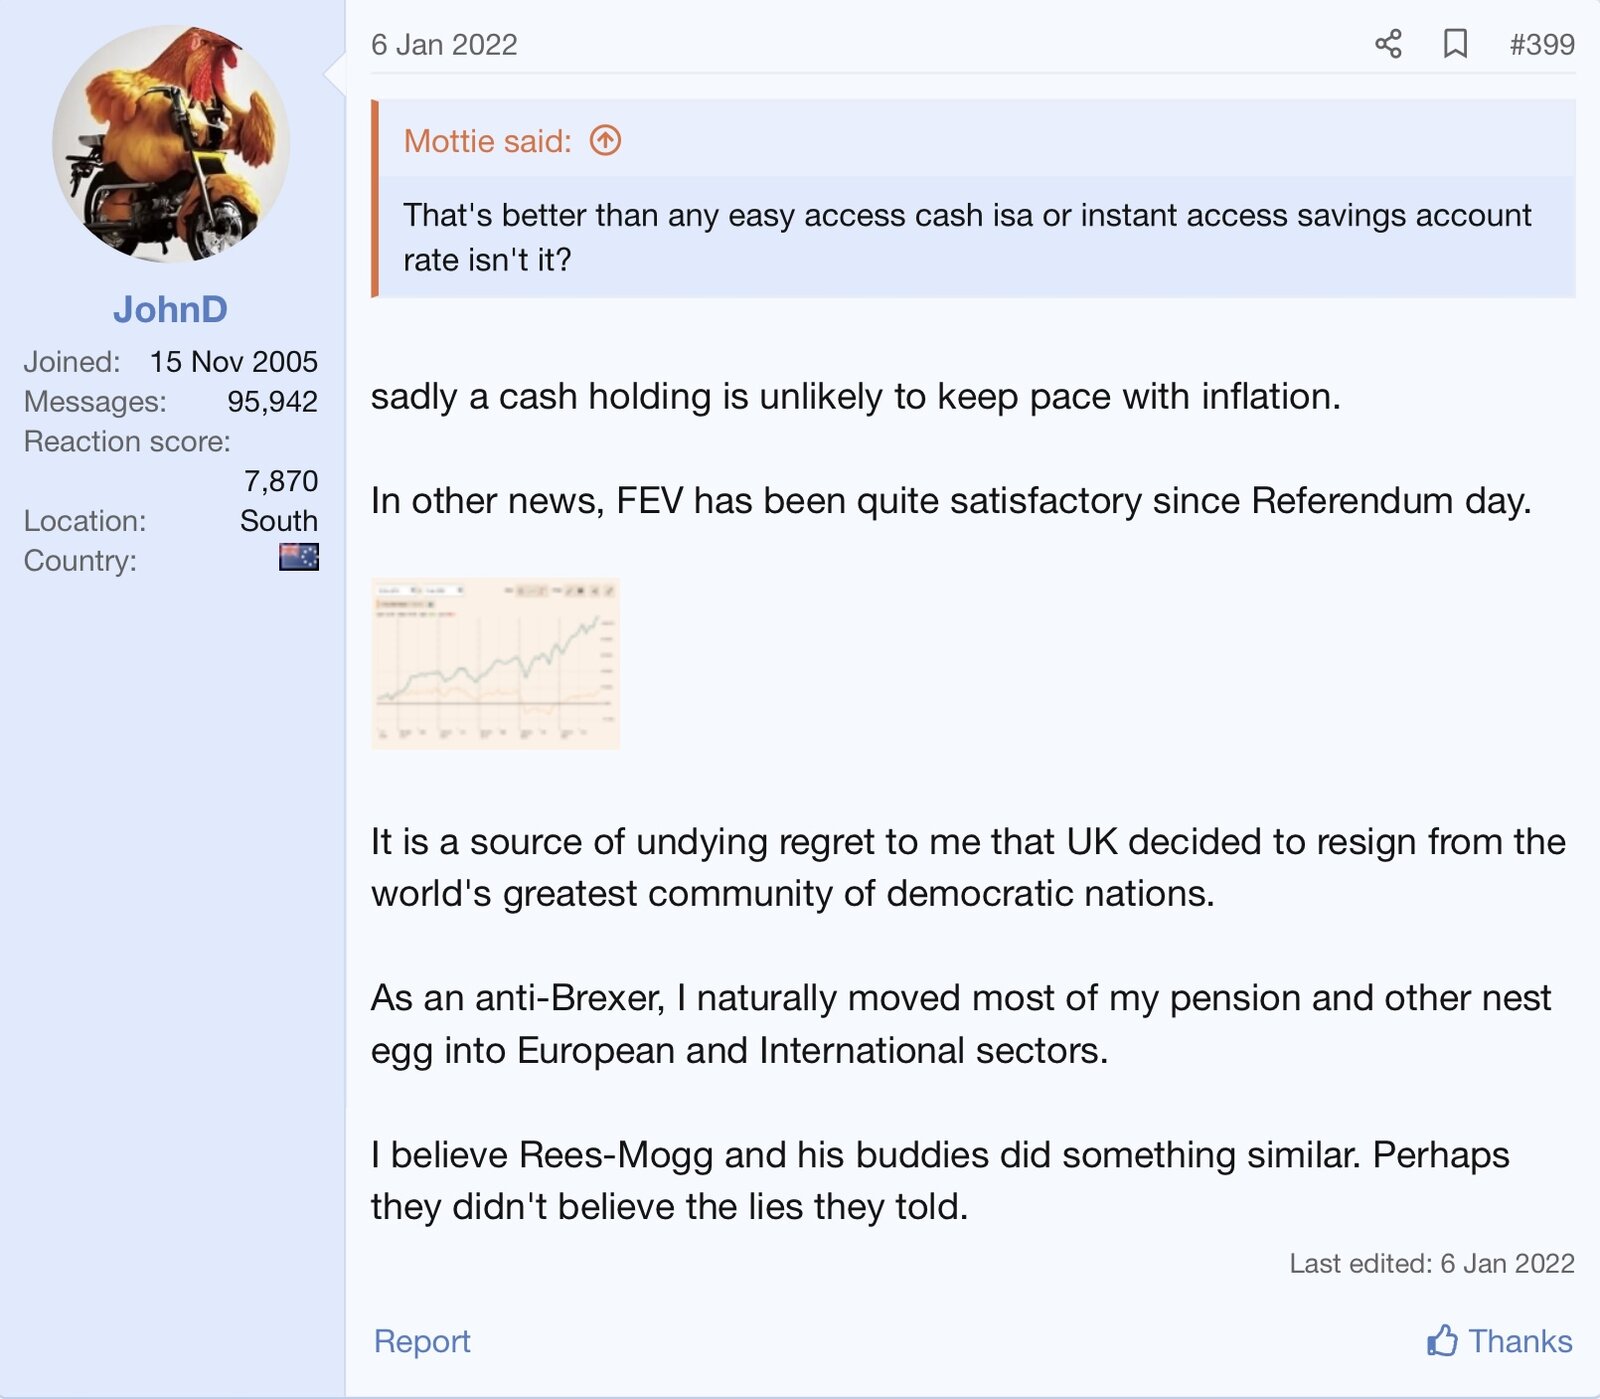The width and height of the screenshot is (1600, 1399).
Task: Click the messages count 95,942
Action: coord(272,401)
